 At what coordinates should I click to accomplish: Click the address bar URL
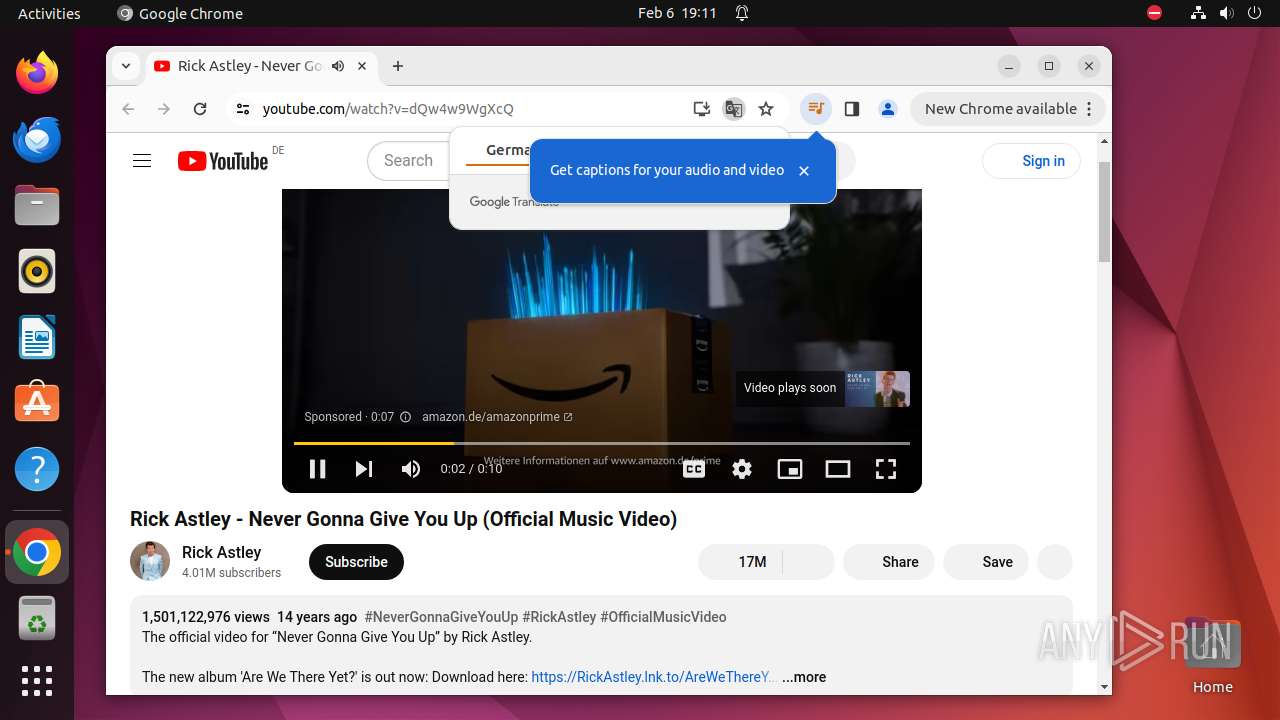point(388,109)
